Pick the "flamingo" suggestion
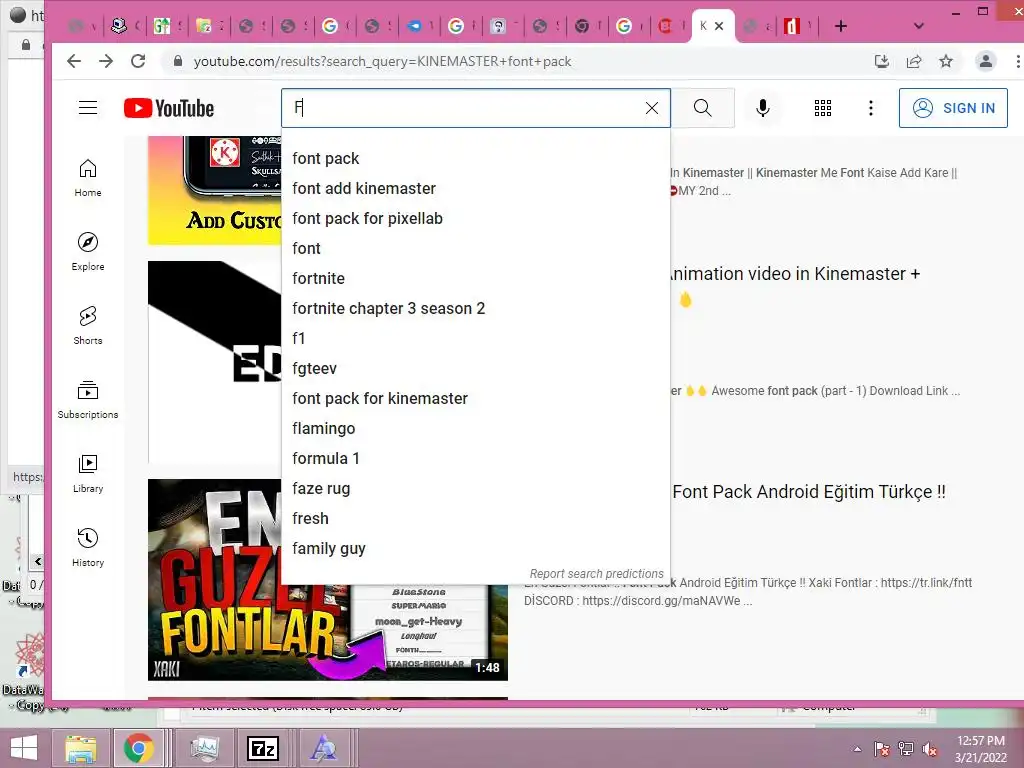The width and height of the screenshot is (1024, 768). pos(475,429)
